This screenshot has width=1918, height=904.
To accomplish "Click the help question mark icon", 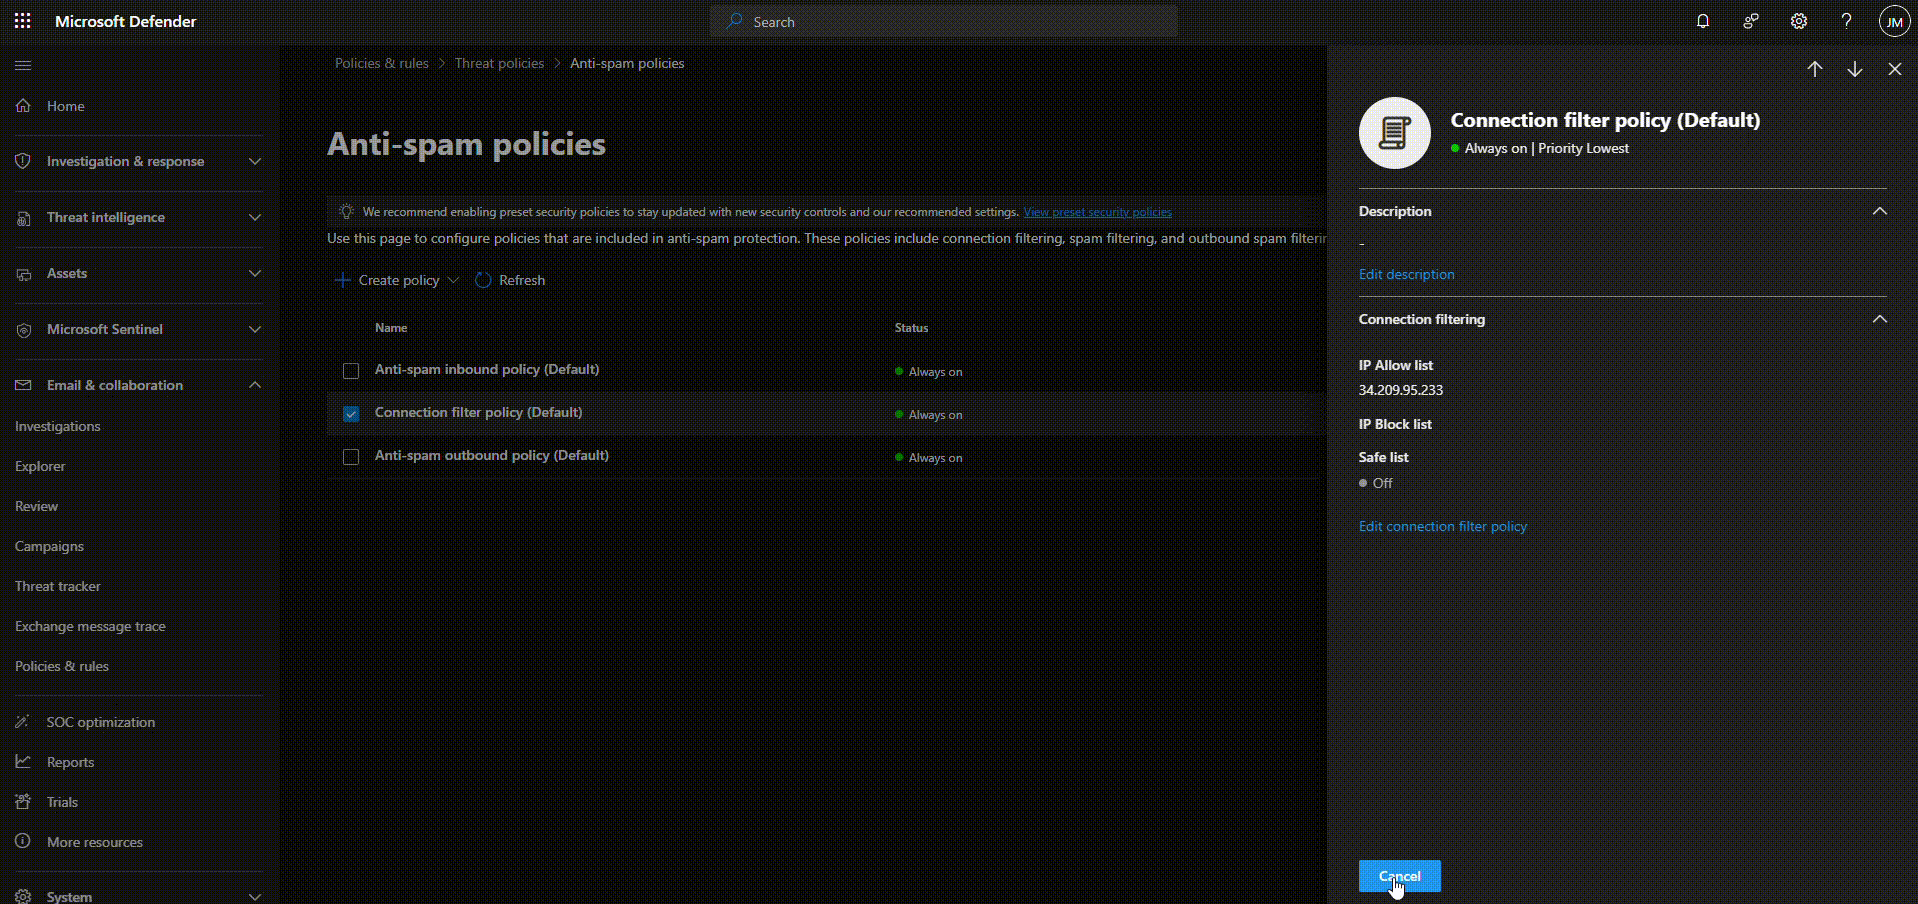I will point(1847,21).
